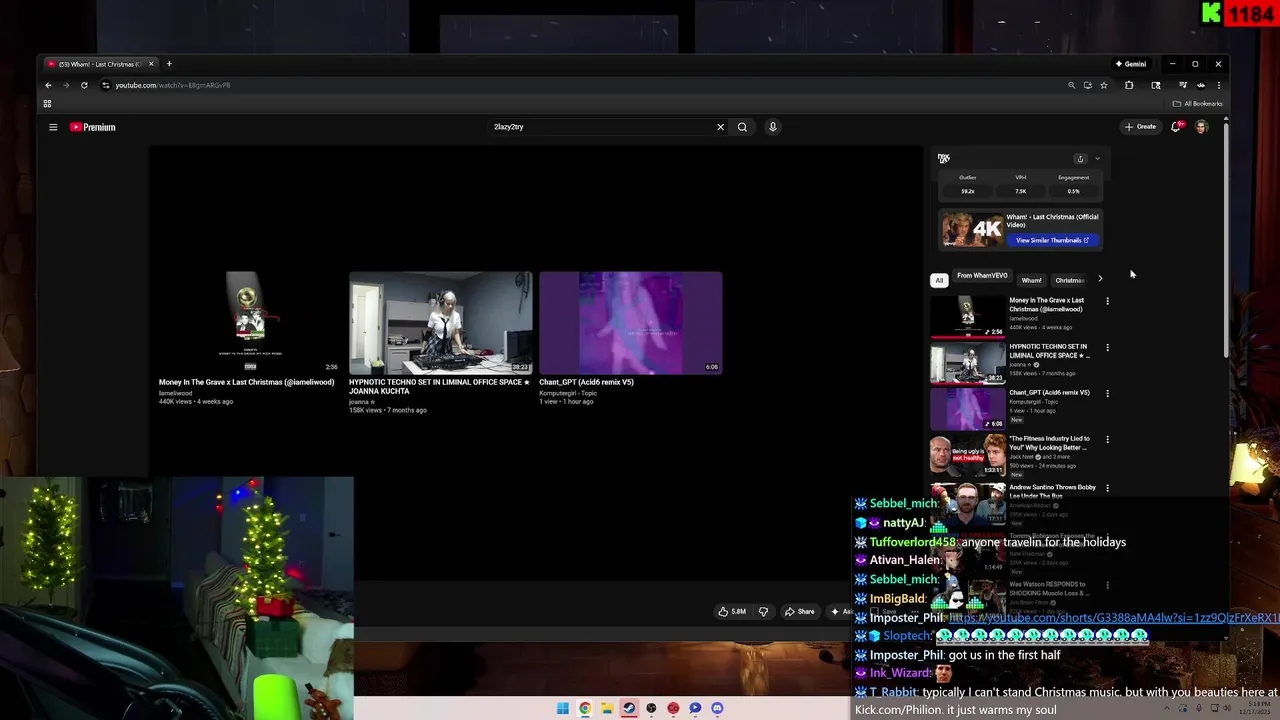The image size is (1280, 720).
Task: Open File Explorer from the taskbar
Action: tap(607, 708)
